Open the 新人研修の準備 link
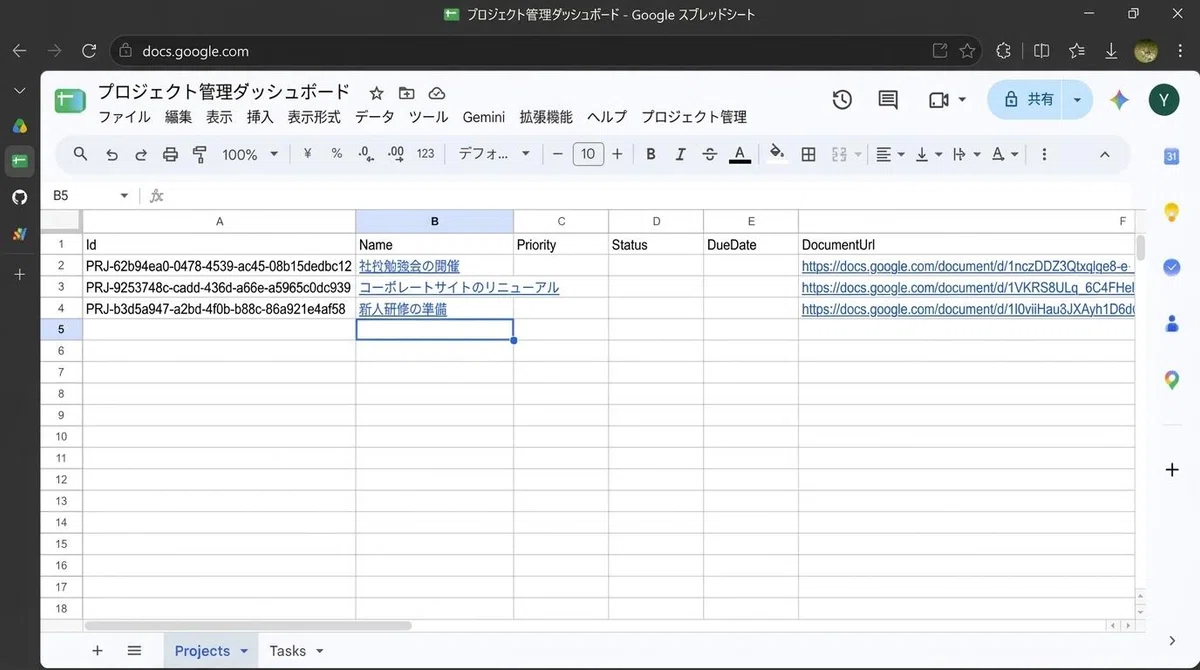Screen dimensions: 1200x670 [x=403, y=310]
